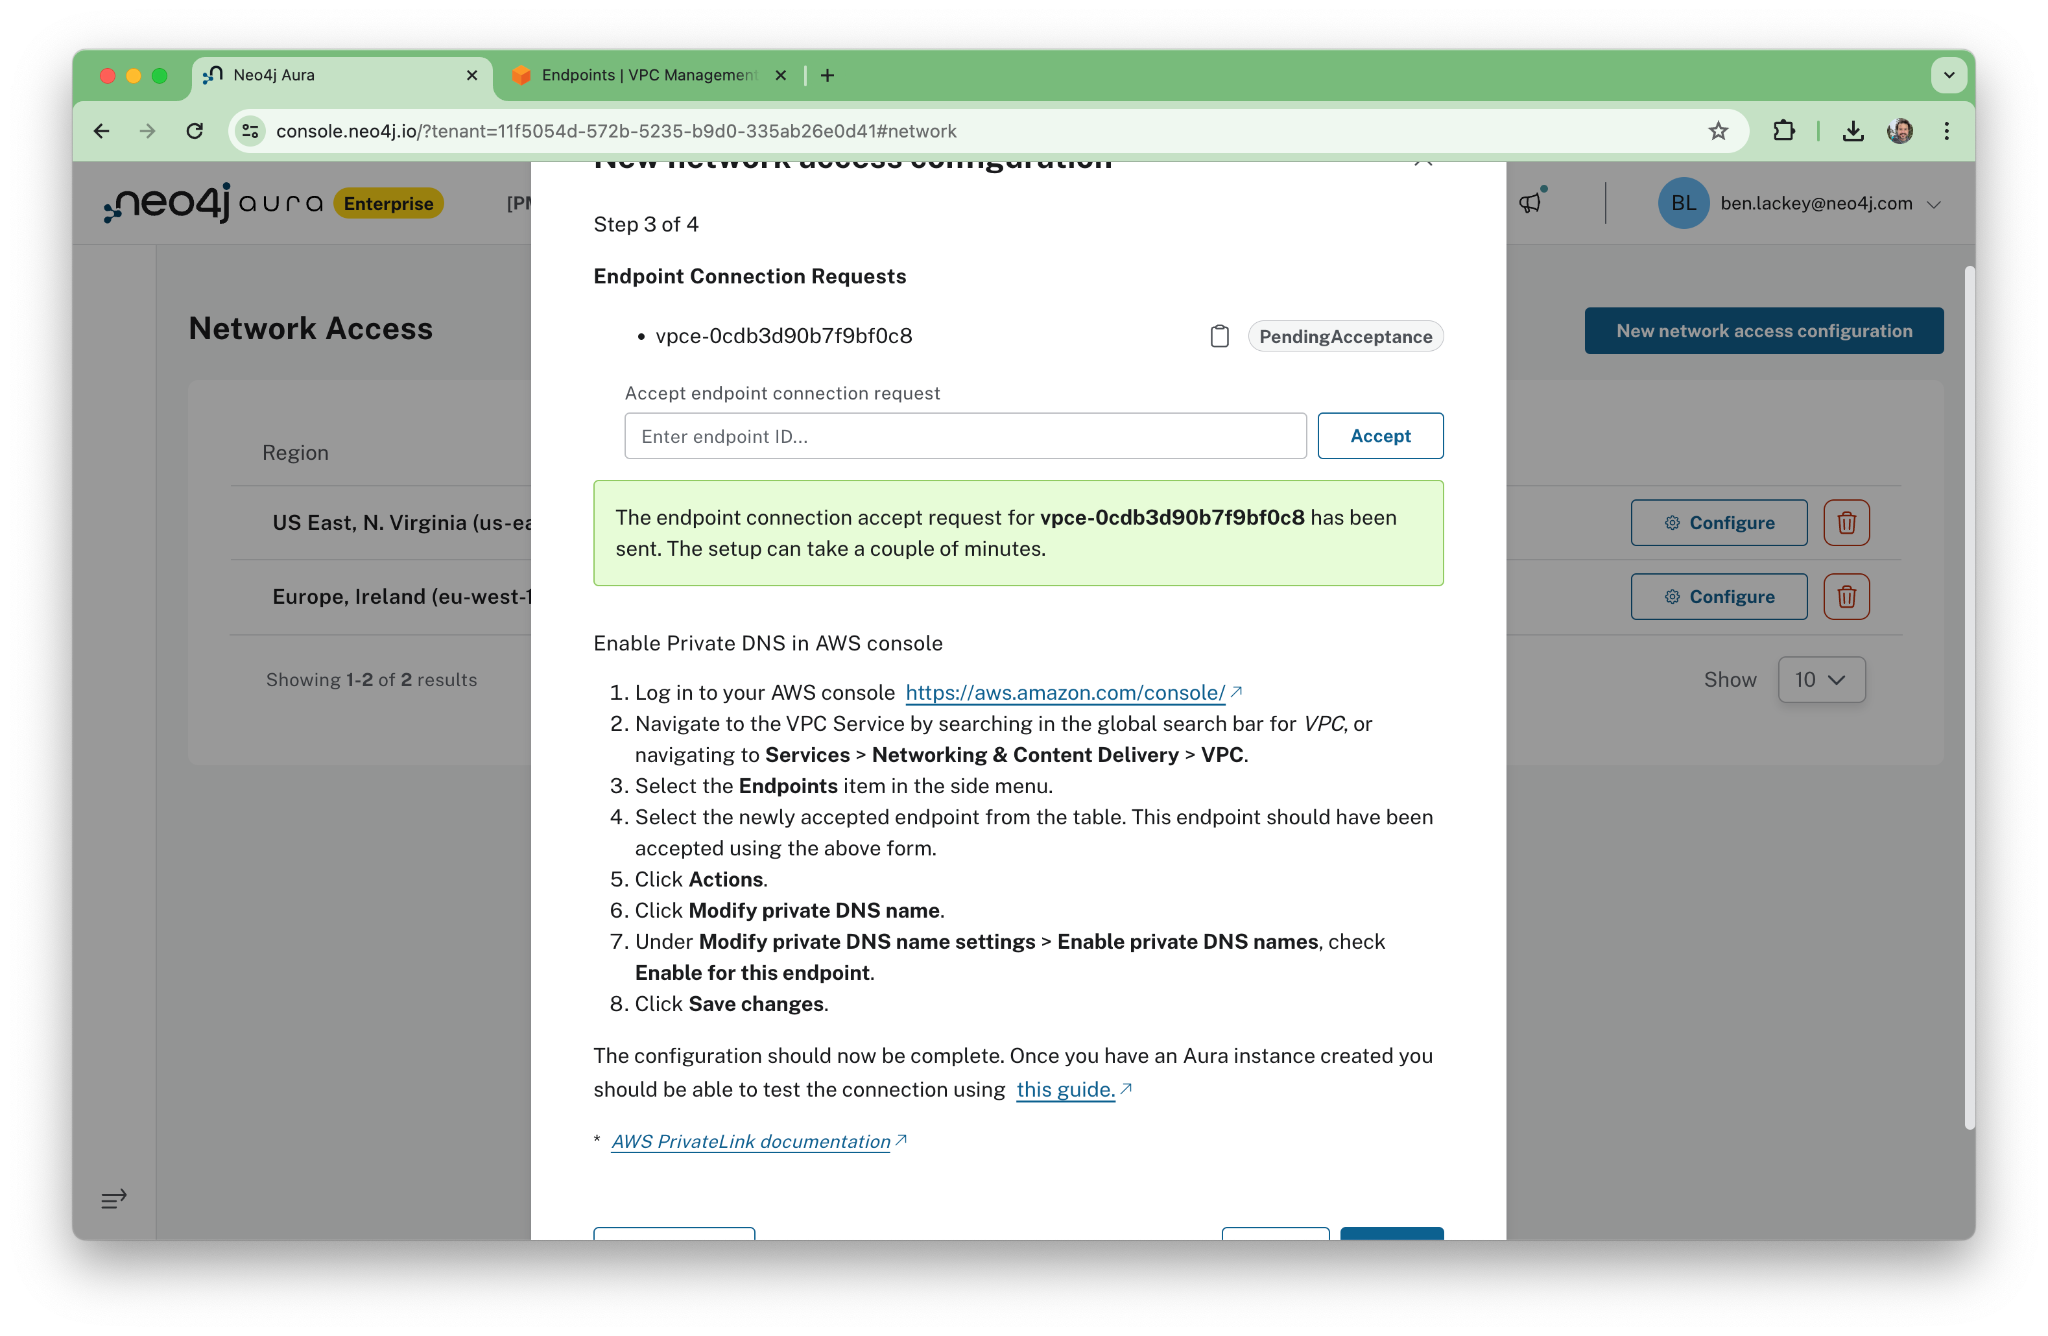2048x1336 pixels.
Task: Click the 'Enable Private DNS in AWS console' text
Action: (x=768, y=644)
